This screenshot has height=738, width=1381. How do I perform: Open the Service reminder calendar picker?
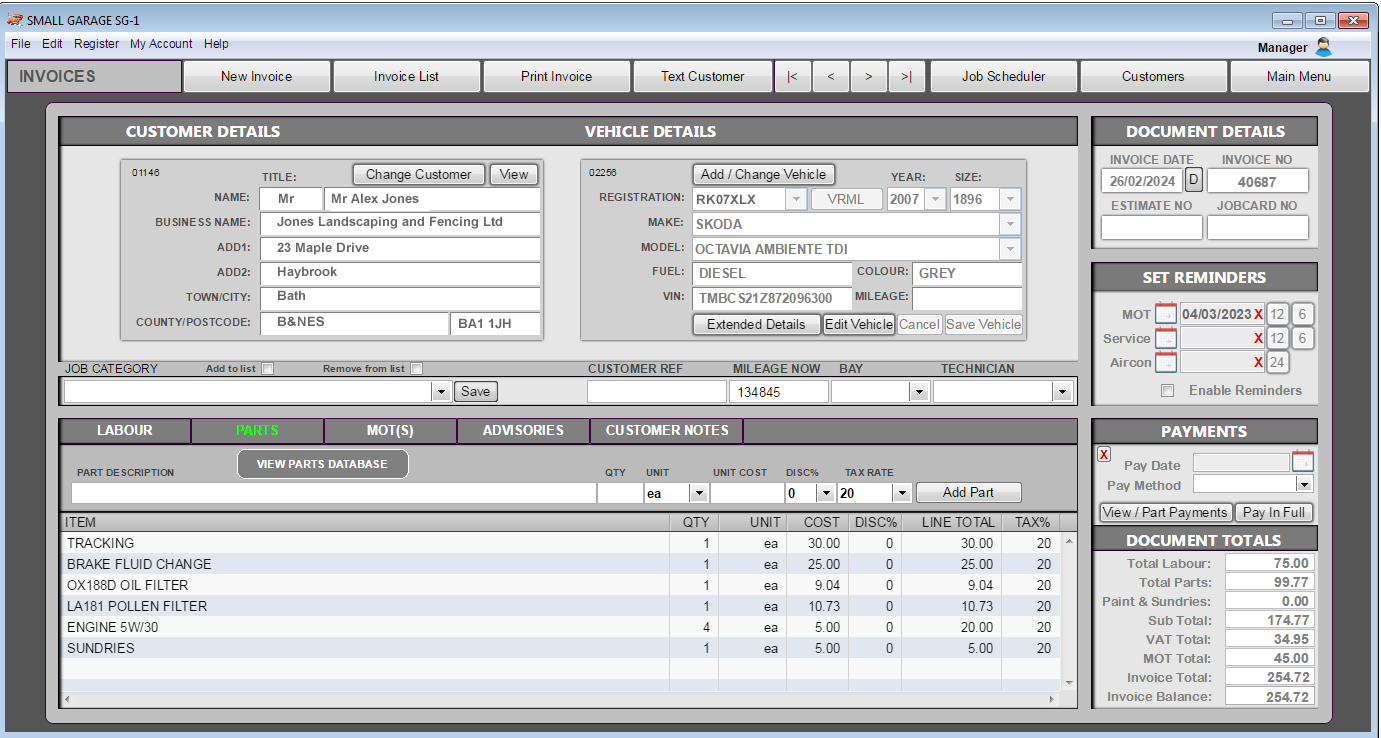click(x=1167, y=338)
